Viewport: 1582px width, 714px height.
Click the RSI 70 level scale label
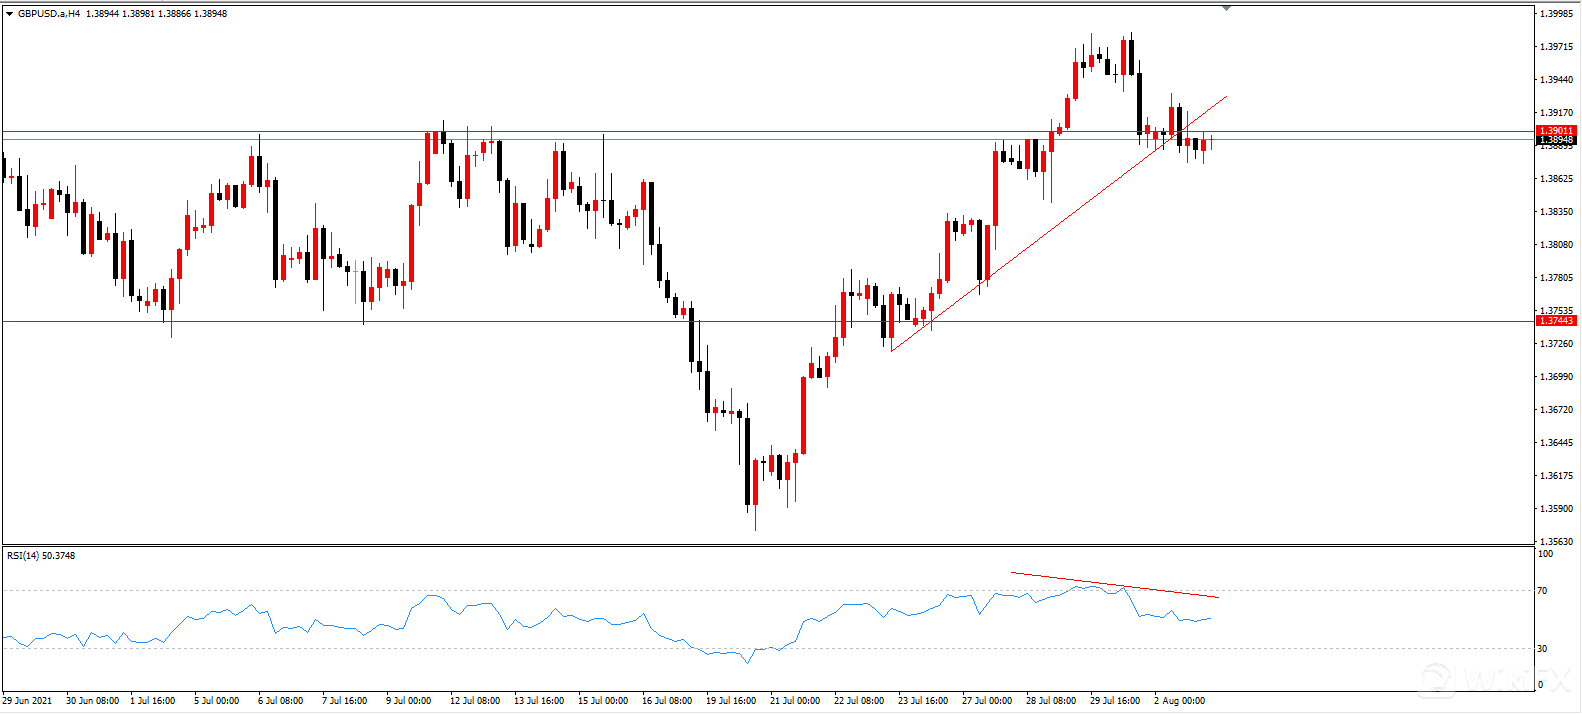tap(1543, 591)
